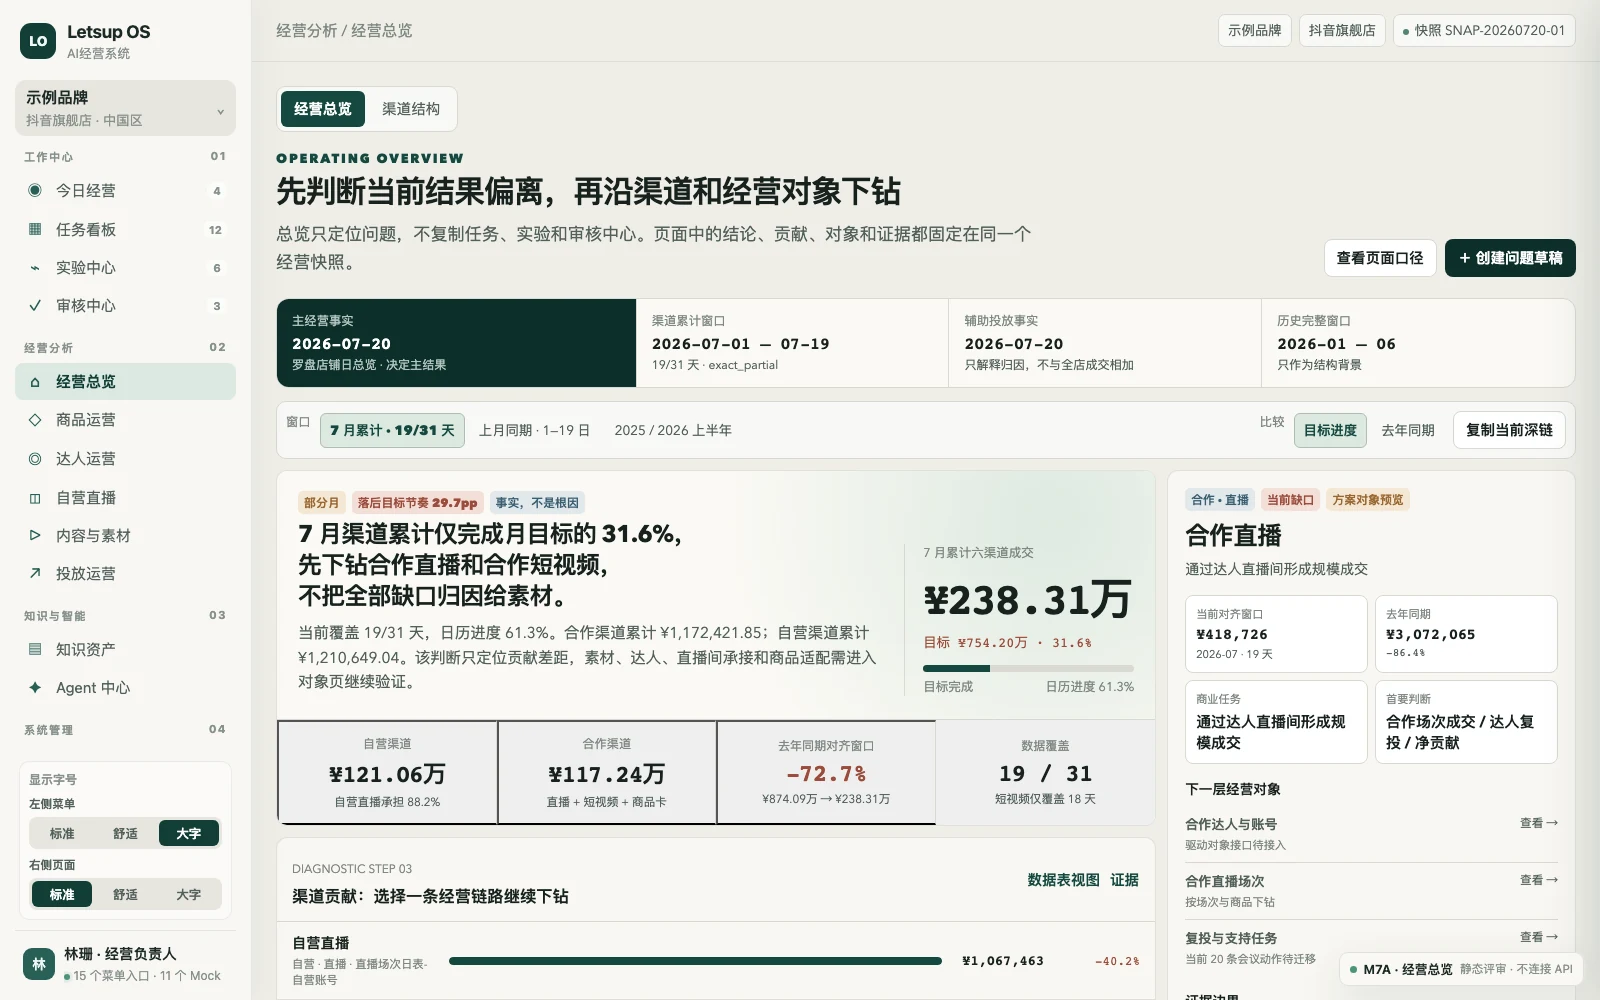Click the 任务看板 count badge 12
Viewport: 1600px width, 1000px height.
tap(215, 230)
